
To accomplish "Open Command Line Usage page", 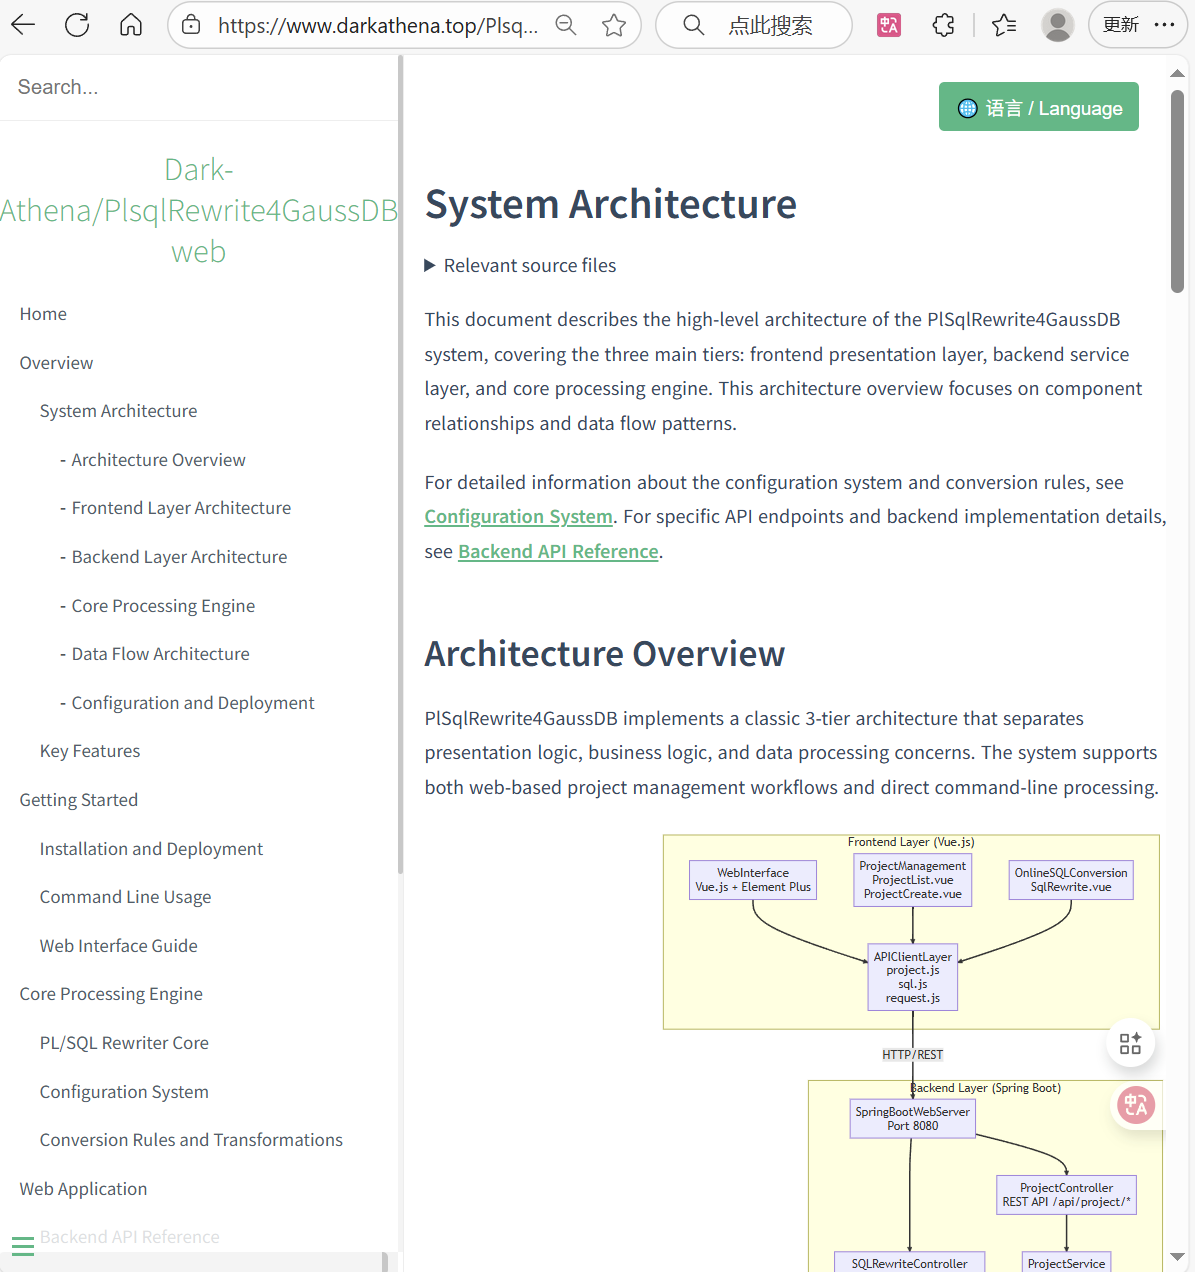I will [x=125, y=897].
